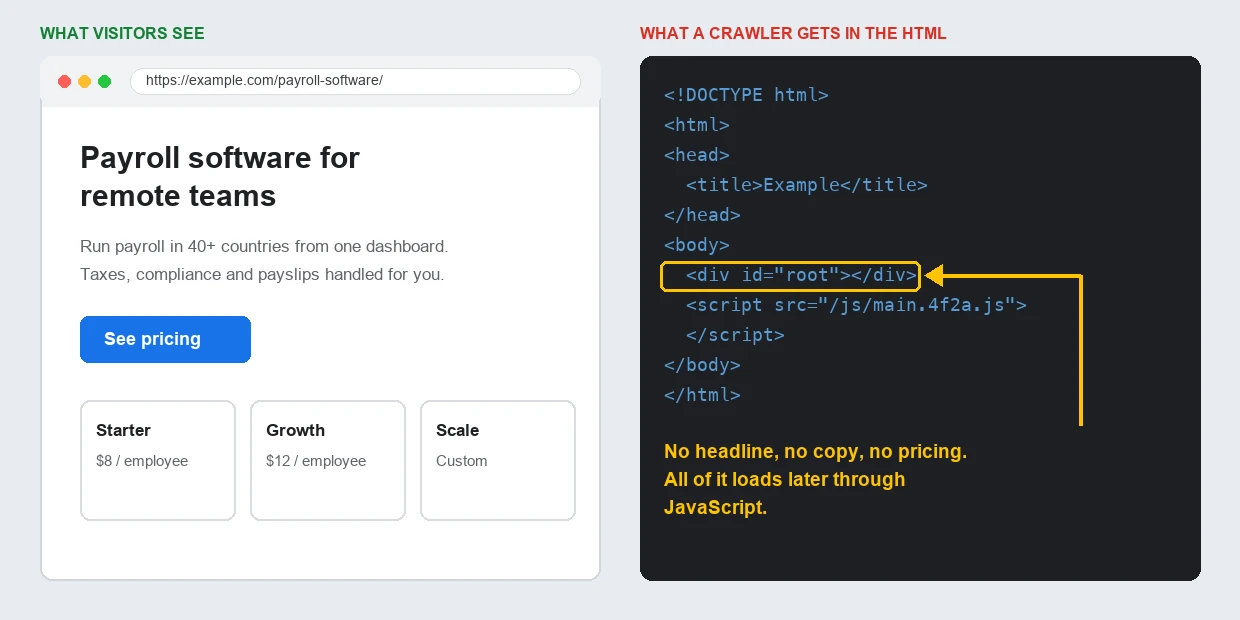
Task: Open the Growth pricing card
Action: tap(328, 460)
